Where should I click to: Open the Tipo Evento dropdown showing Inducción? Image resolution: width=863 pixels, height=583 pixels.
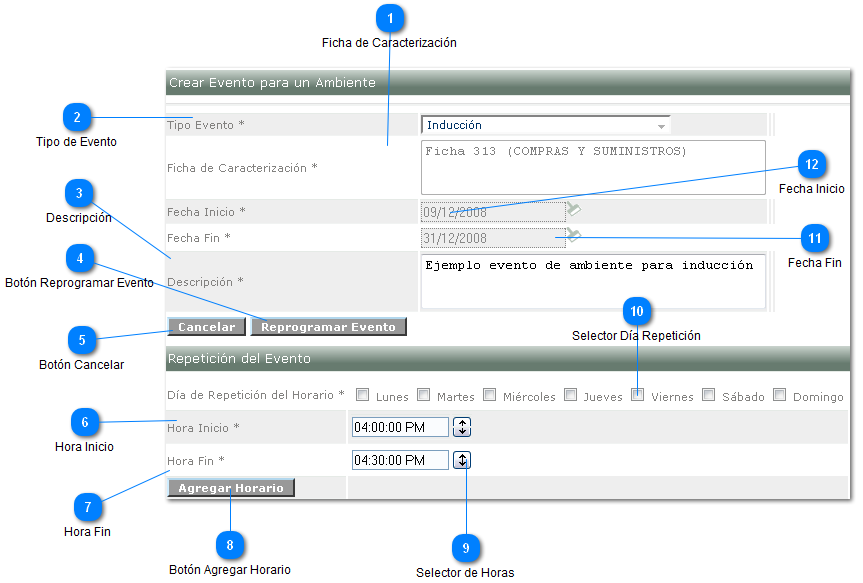(x=546, y=125)
